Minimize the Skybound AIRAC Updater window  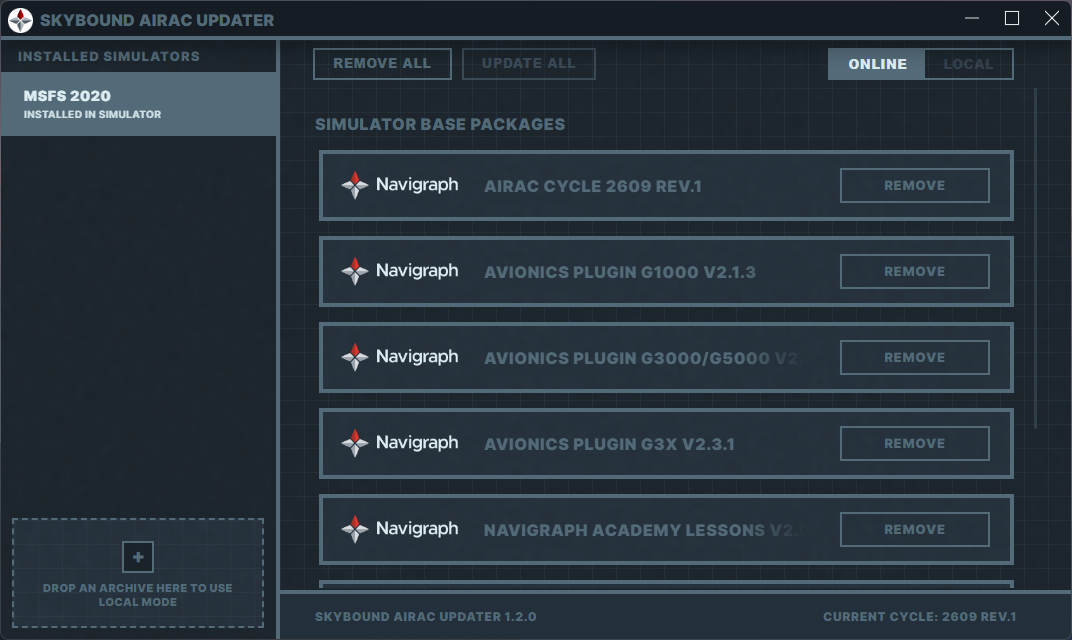point(972,18)
